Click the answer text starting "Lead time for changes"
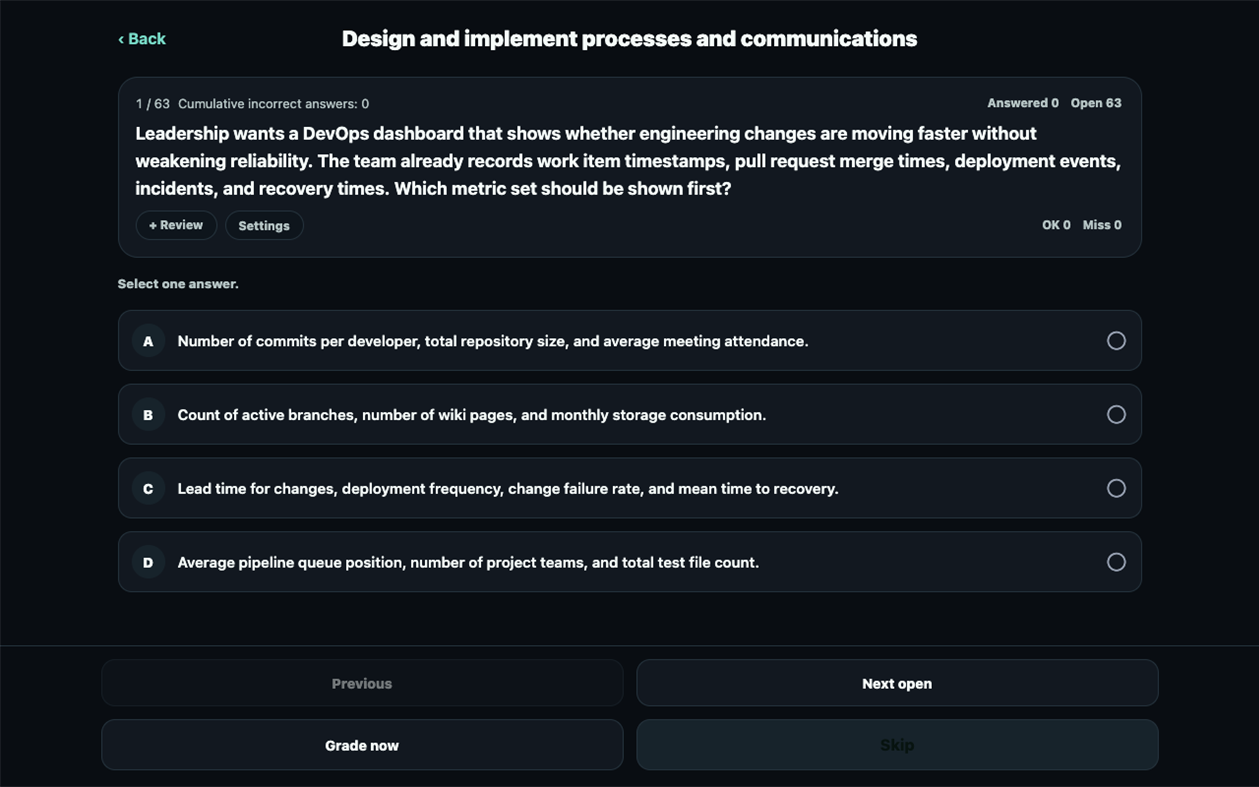 pyautogui.click(x=508, y=488)
